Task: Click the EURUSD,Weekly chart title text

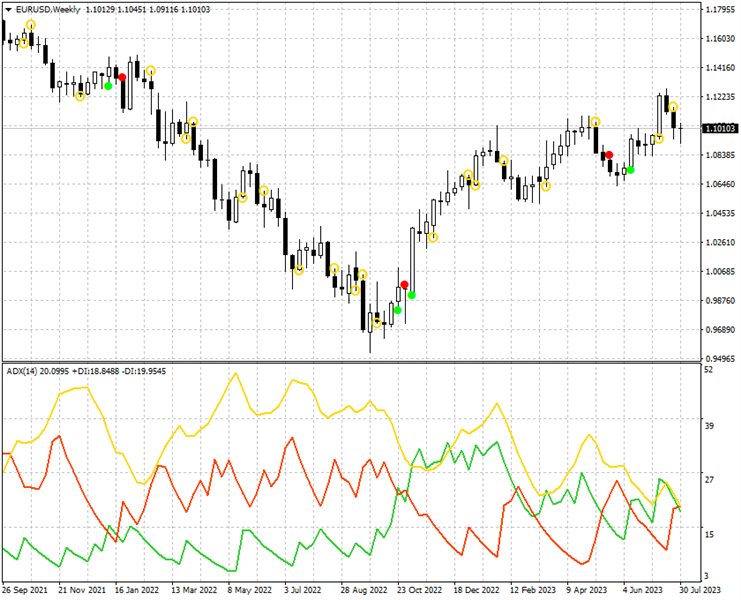Action: [48, 9]
